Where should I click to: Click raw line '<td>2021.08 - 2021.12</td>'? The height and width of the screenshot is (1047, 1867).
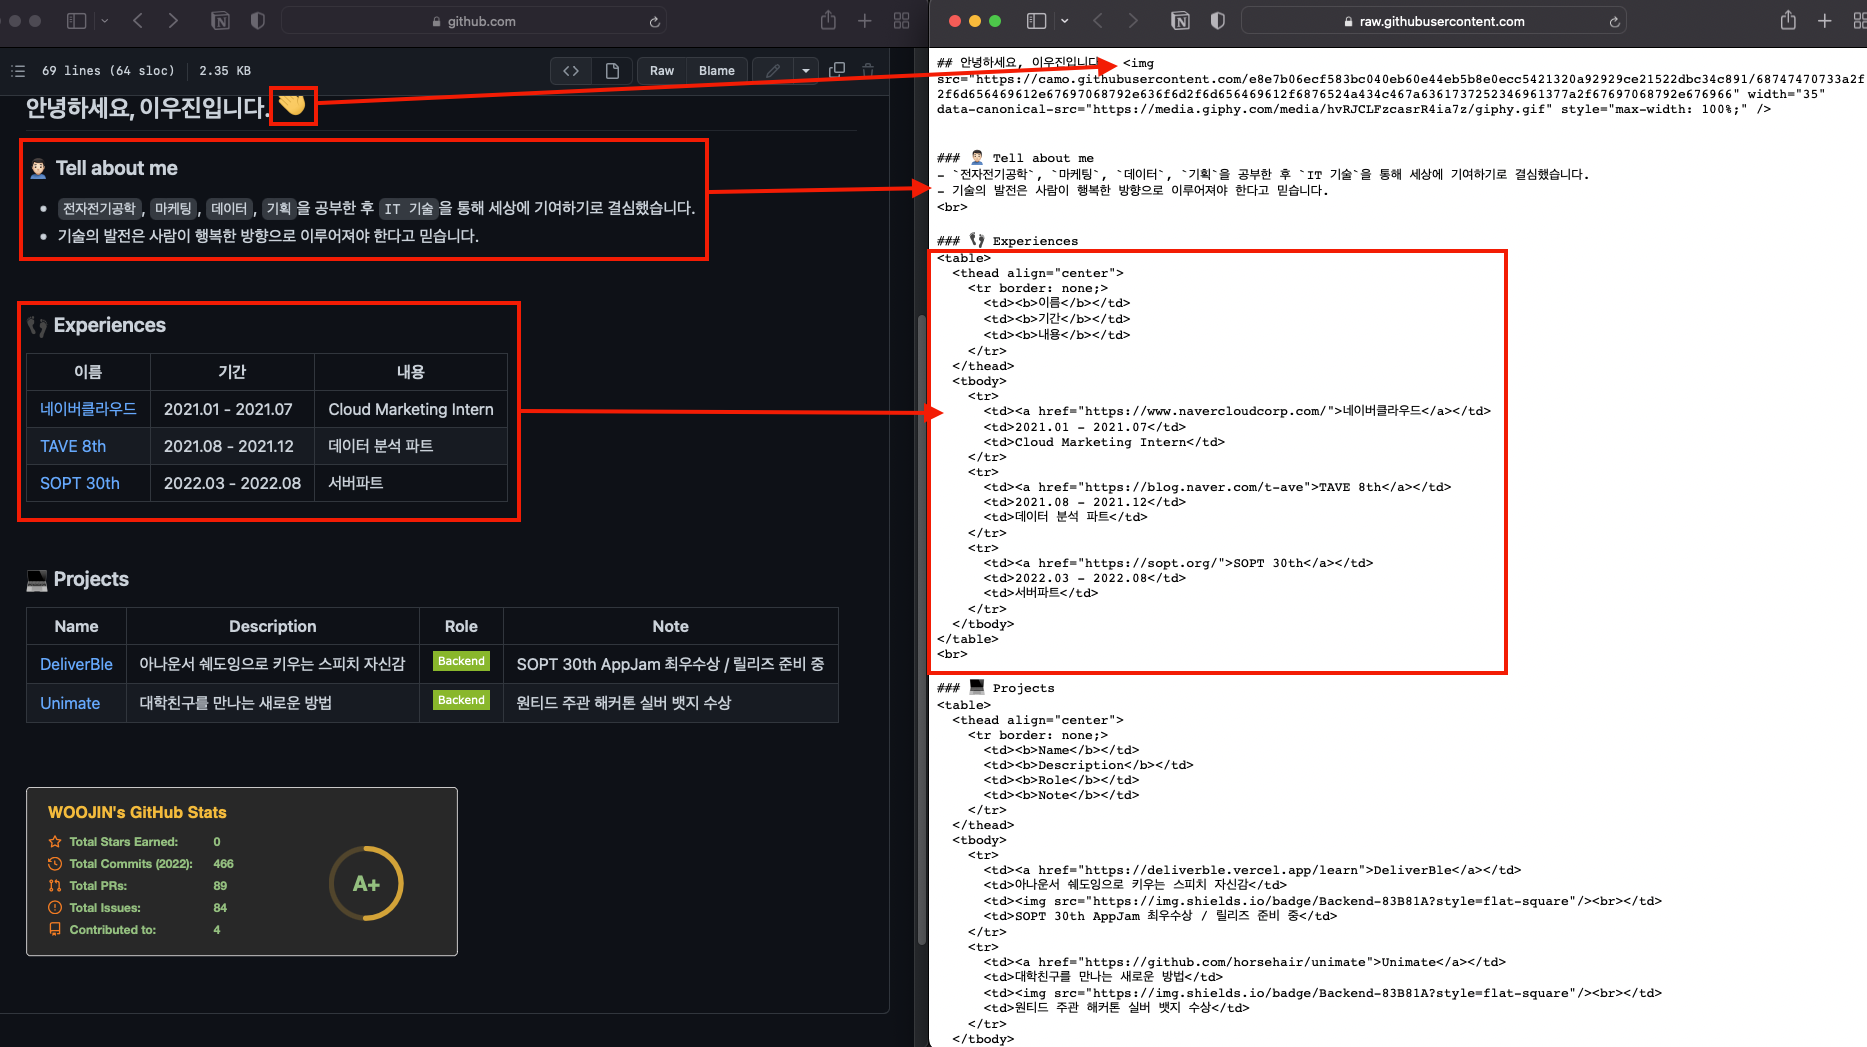point(1085,502)
